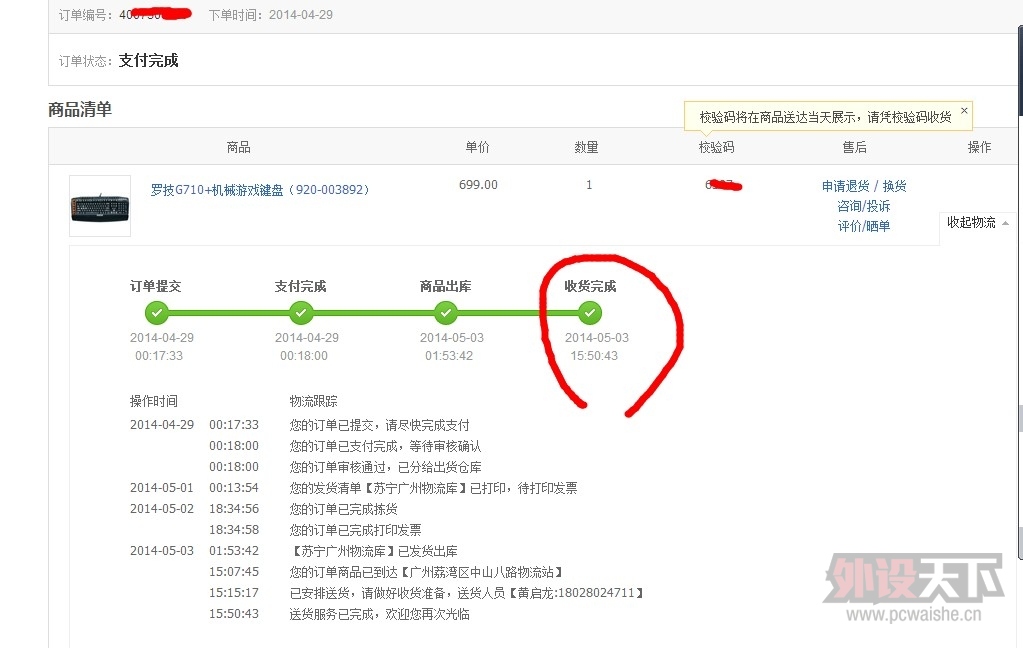Click the 支付完成 green check step icon
The image size is (1023, 648).
[301, 313]
